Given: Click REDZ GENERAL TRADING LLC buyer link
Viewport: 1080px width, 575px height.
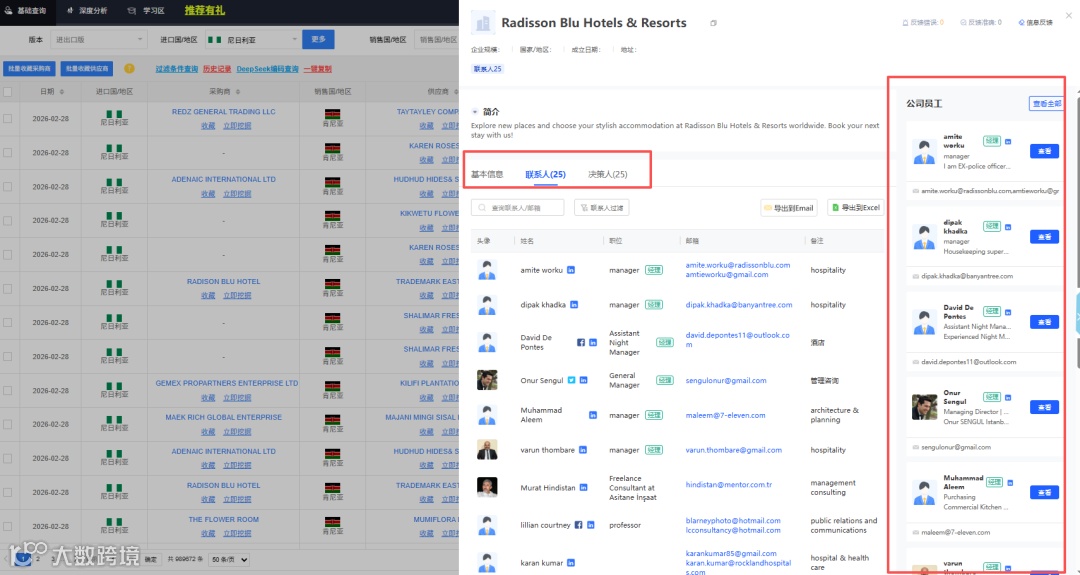Looking at the screenshot, I should [x=223, y=112].
